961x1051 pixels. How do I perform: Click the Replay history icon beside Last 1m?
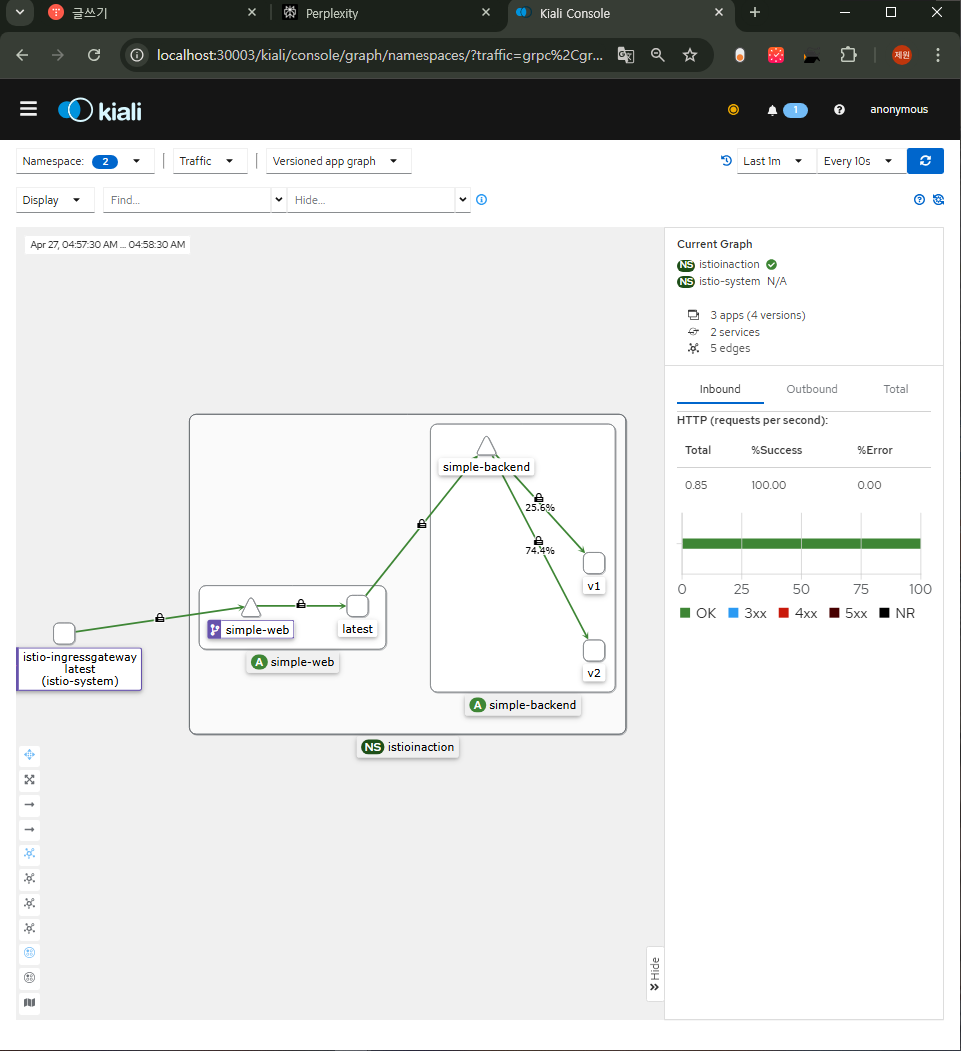tap(726, 161)
